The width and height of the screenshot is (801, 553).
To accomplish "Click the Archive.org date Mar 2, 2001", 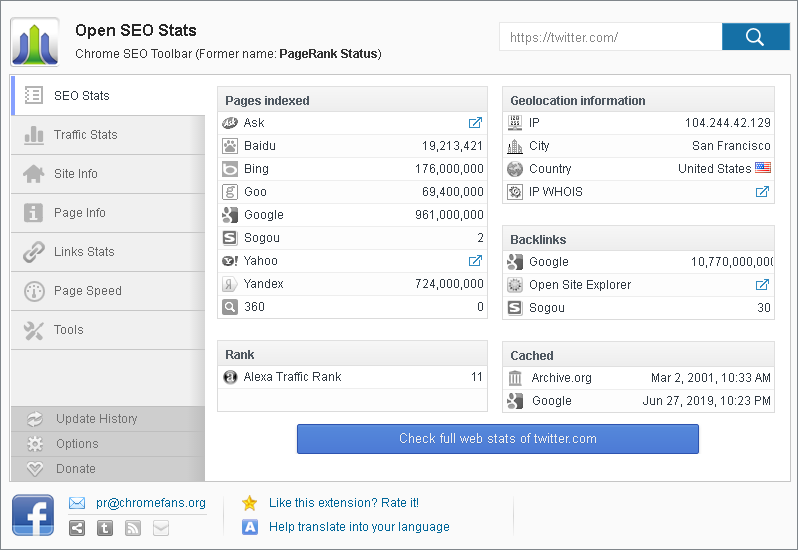I will tap(711, 378).
